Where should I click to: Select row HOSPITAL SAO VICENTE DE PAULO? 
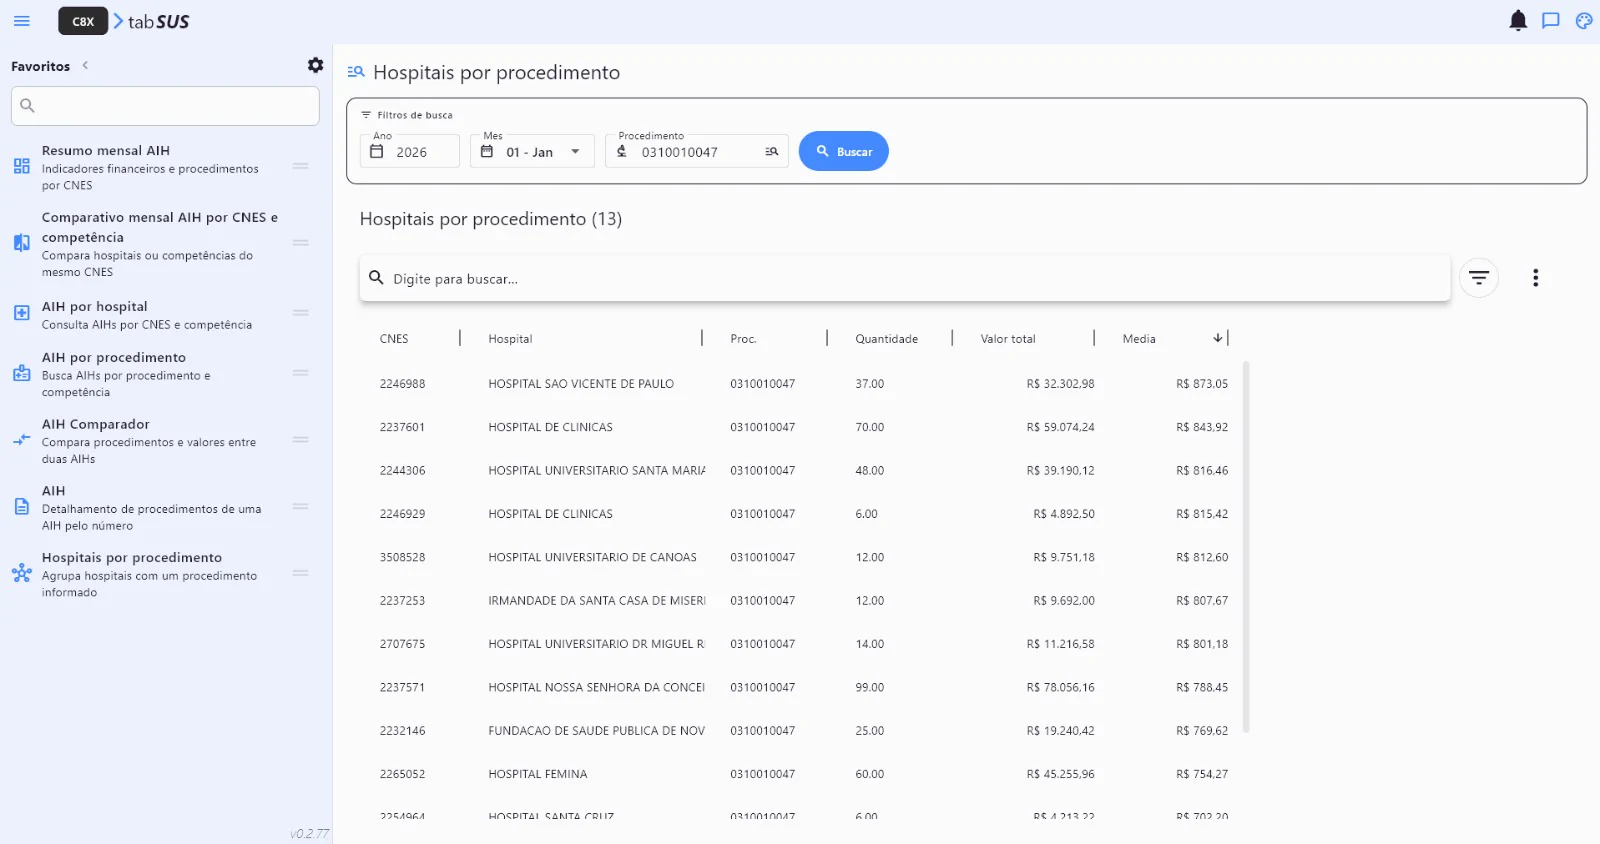coord(804,384)
